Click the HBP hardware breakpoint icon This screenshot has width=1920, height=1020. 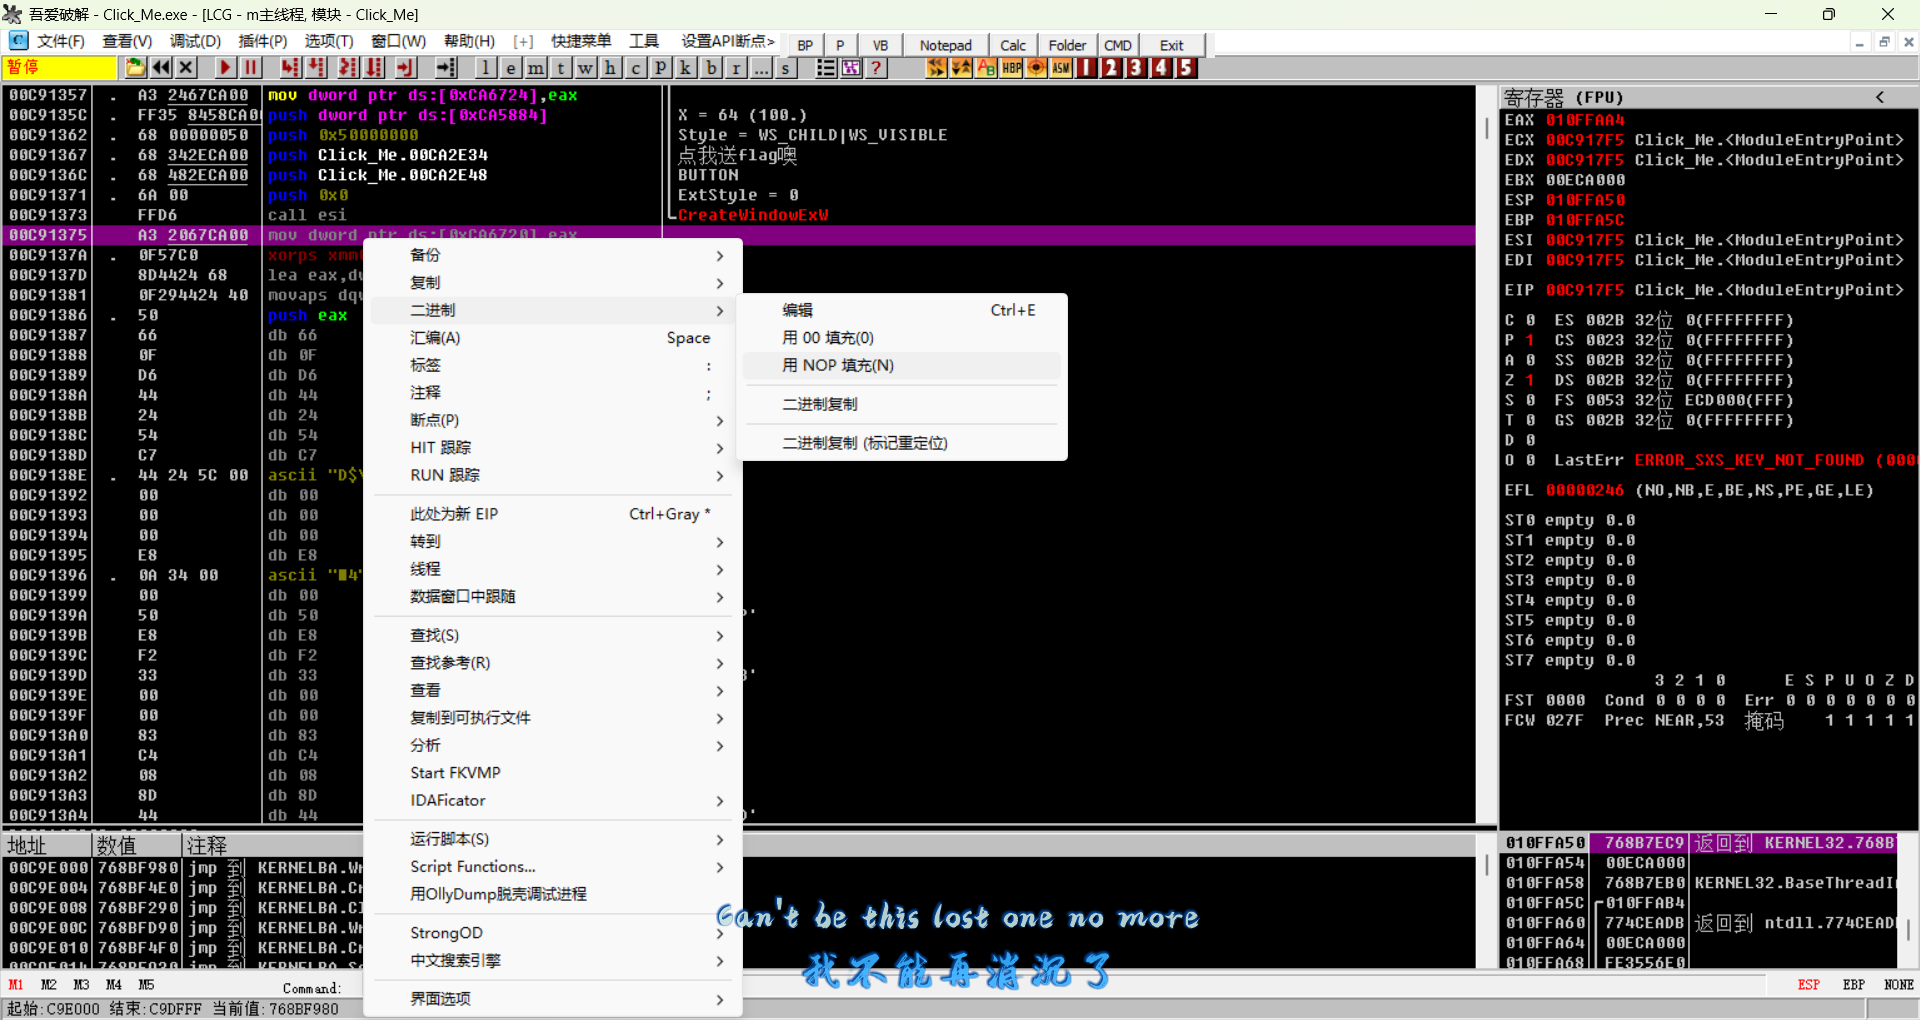coord(1012,67)
